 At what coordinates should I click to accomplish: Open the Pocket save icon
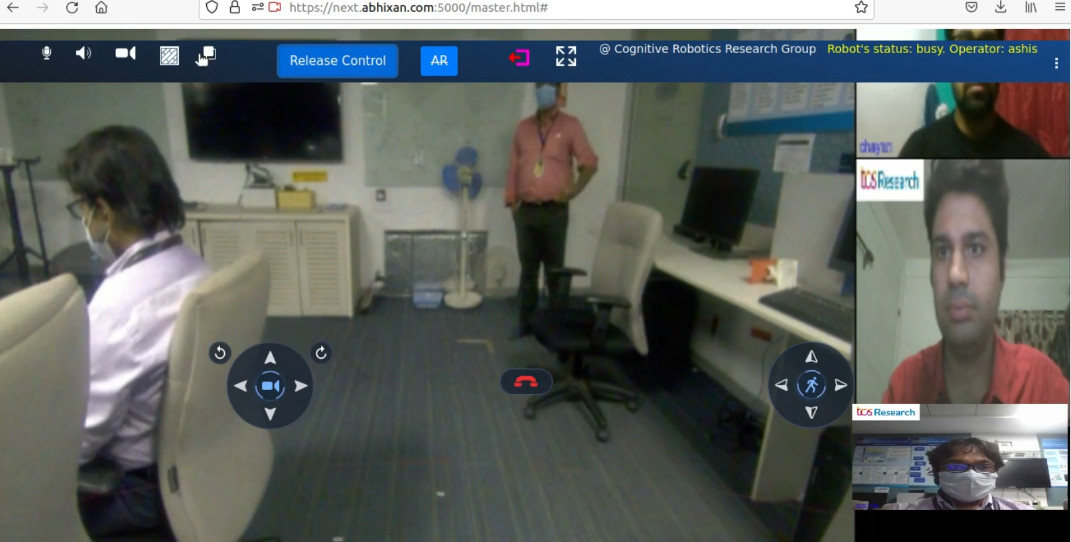point(971,7)
